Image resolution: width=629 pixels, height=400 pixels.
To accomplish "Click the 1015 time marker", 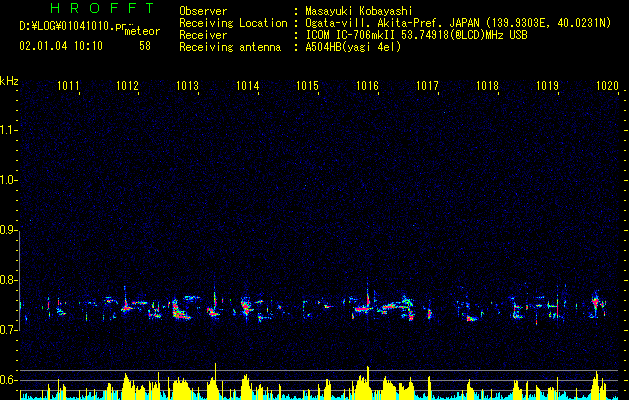I will (307, 86).
